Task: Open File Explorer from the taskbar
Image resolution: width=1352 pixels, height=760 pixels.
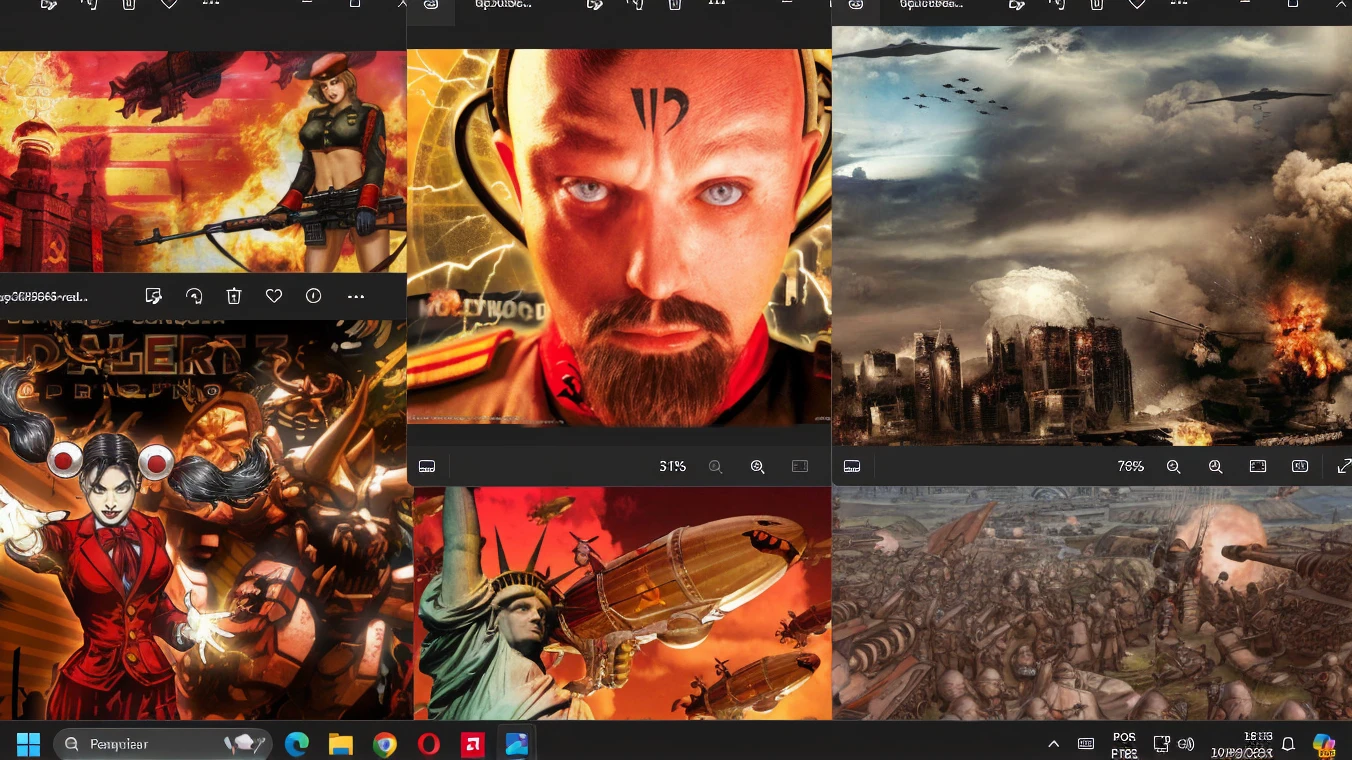Action: point(341,744)
